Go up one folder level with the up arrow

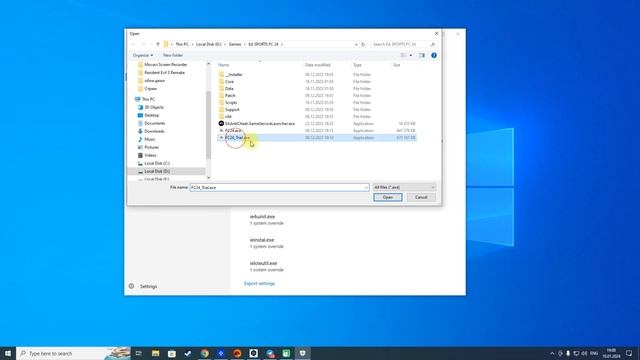(158, 44)
